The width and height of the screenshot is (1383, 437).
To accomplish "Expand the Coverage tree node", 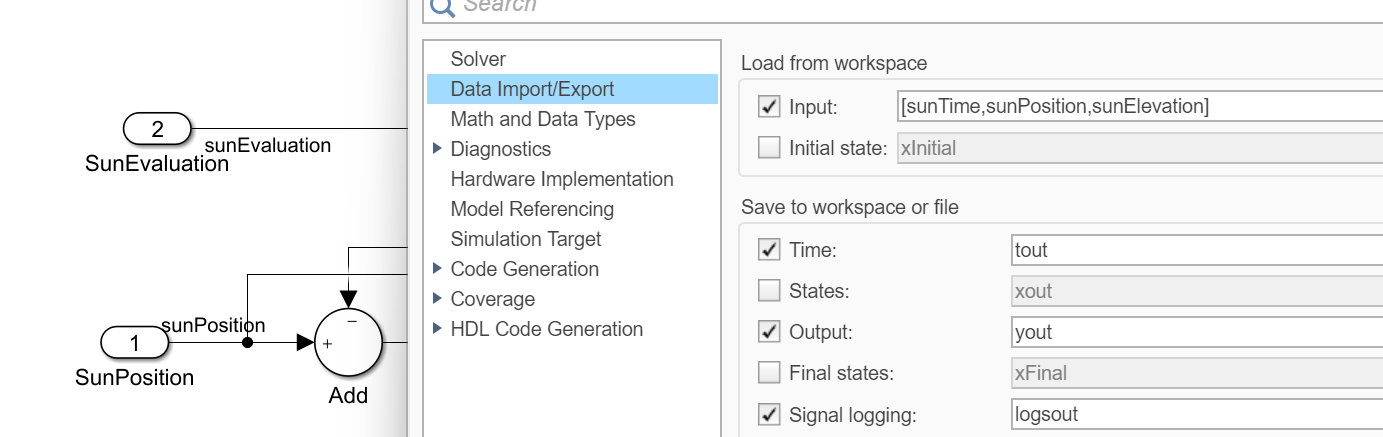I will pyautogui.click(x=437, y=299).
